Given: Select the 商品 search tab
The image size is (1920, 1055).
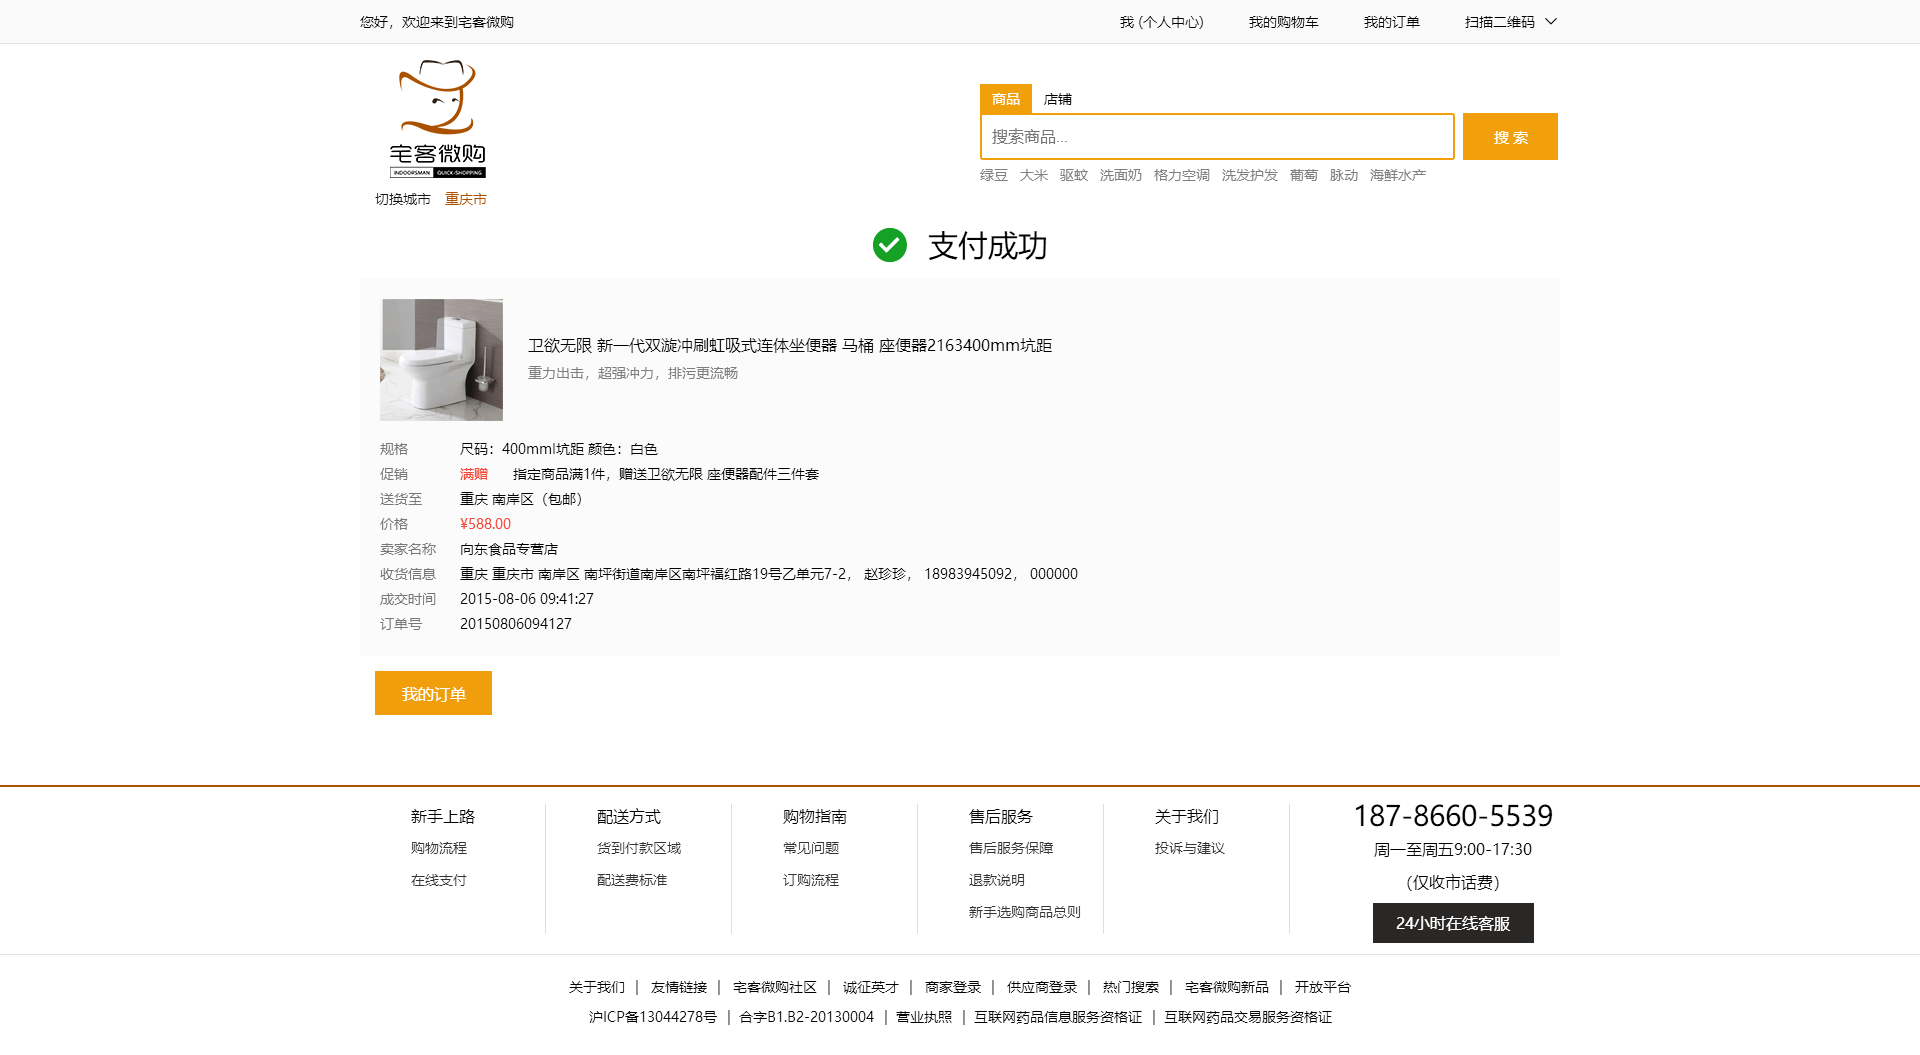Looking at the screenshot, I should click(x=1005, y=99).
